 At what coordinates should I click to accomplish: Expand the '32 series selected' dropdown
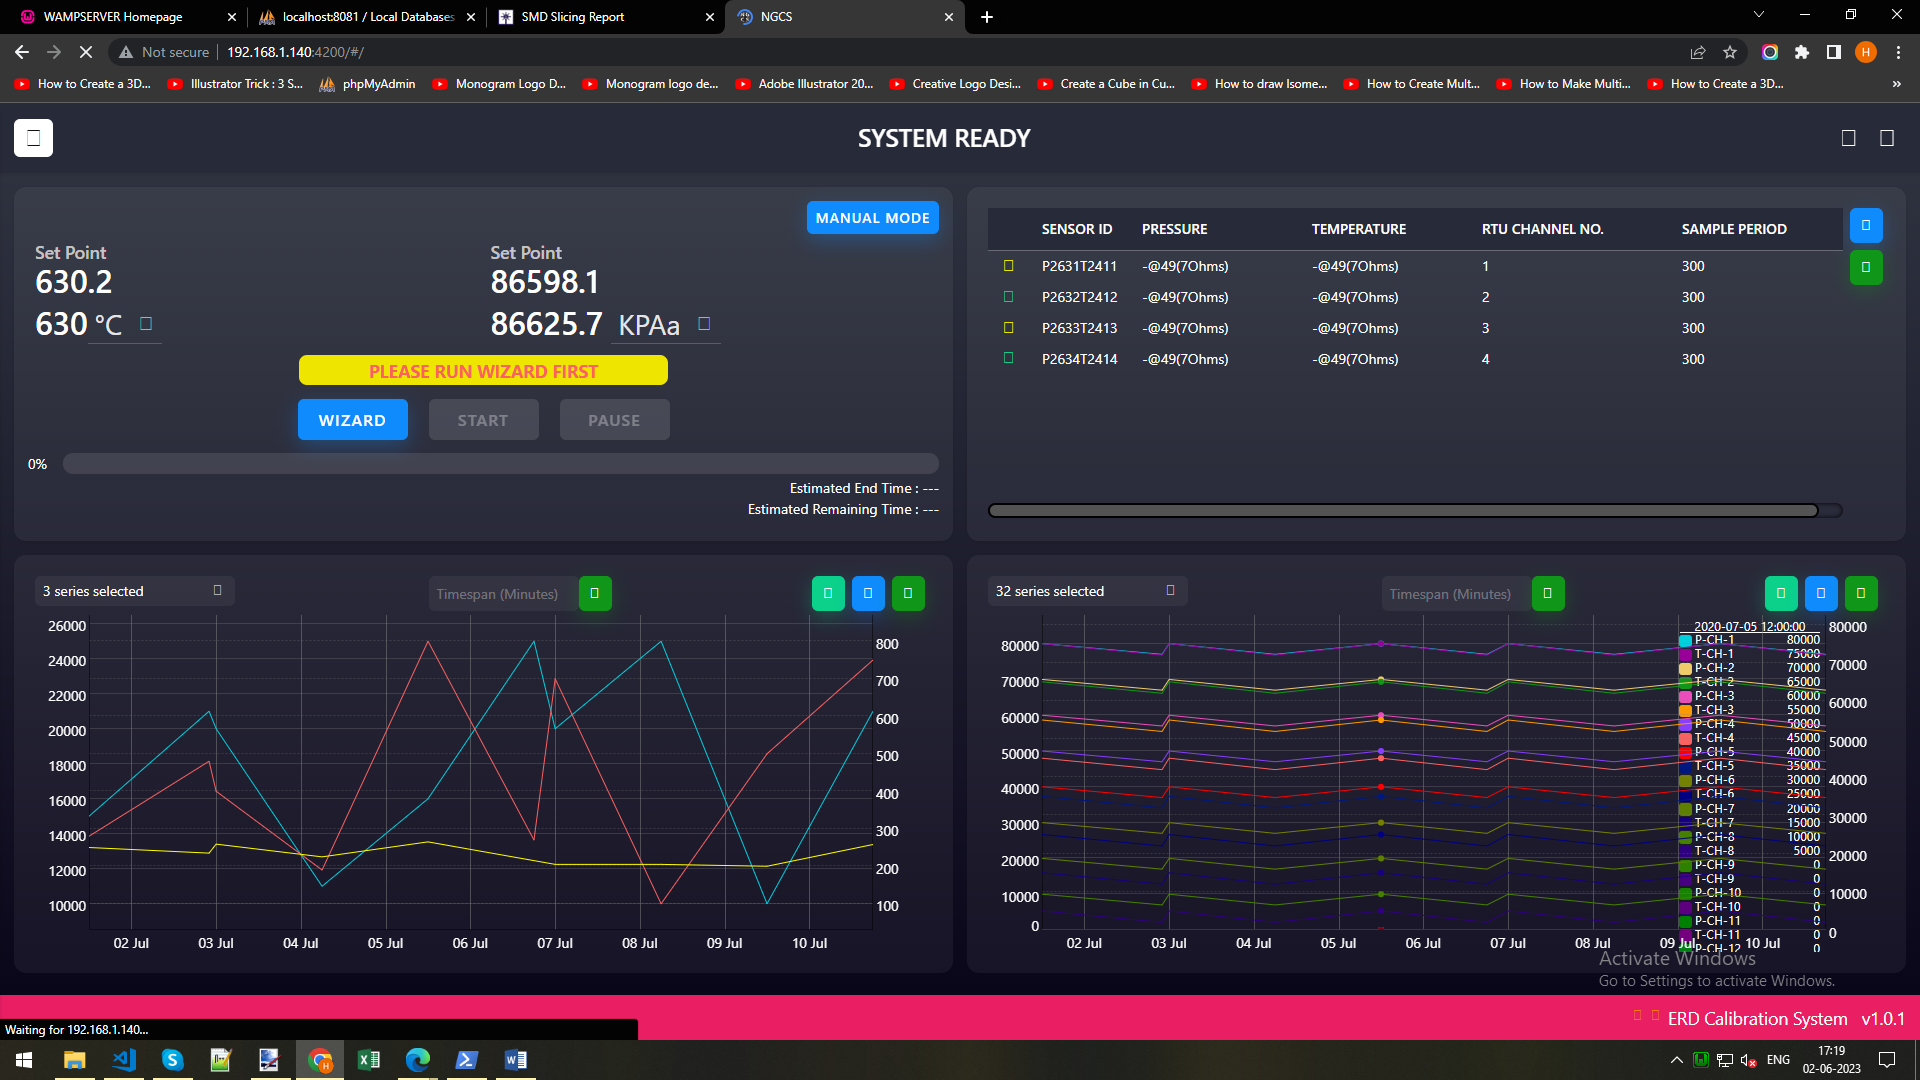point(1087,591)
